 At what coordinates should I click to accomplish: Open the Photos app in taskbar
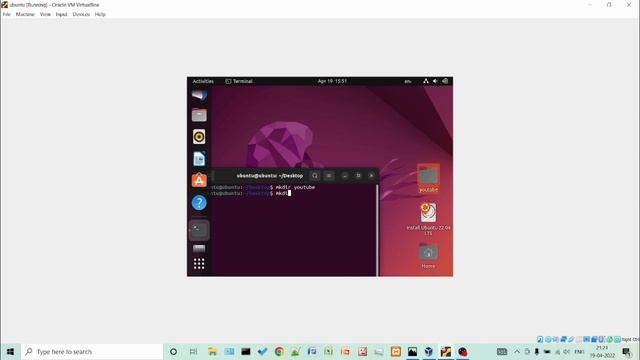[412, 351]
